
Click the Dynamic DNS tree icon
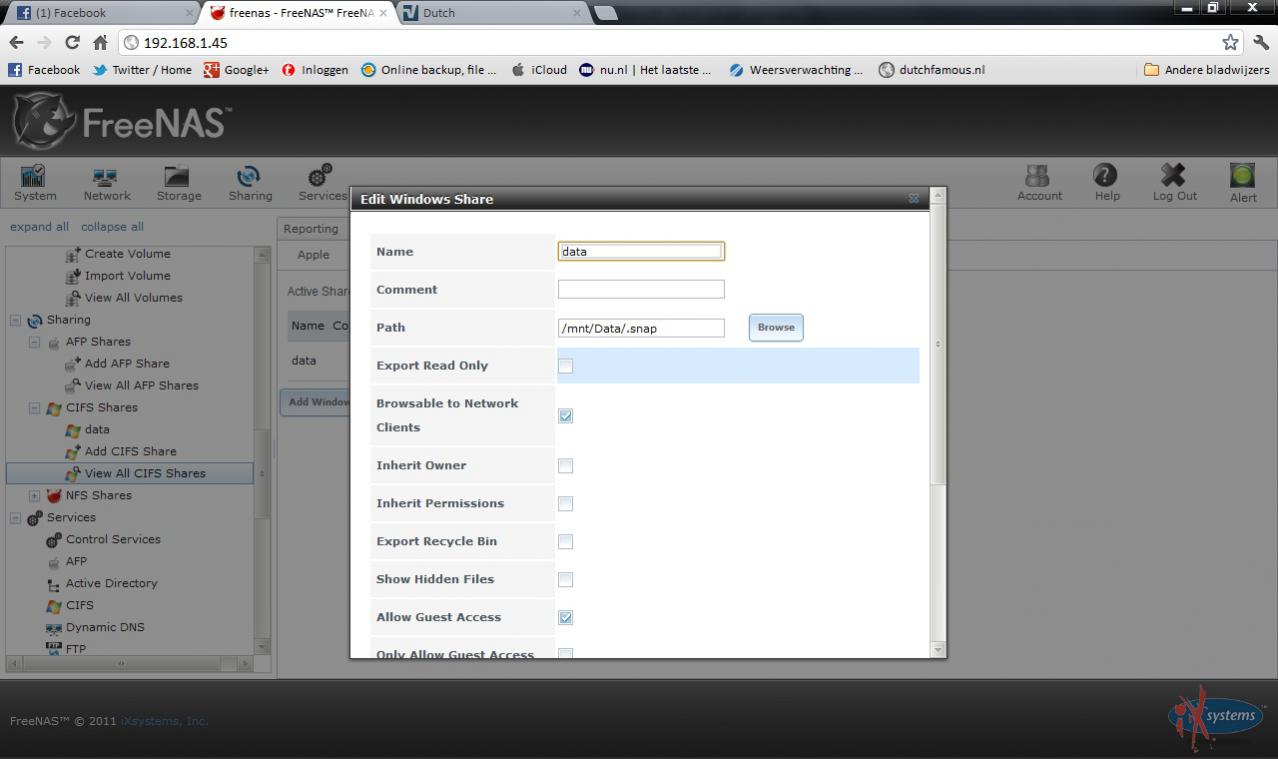point(54,628)
